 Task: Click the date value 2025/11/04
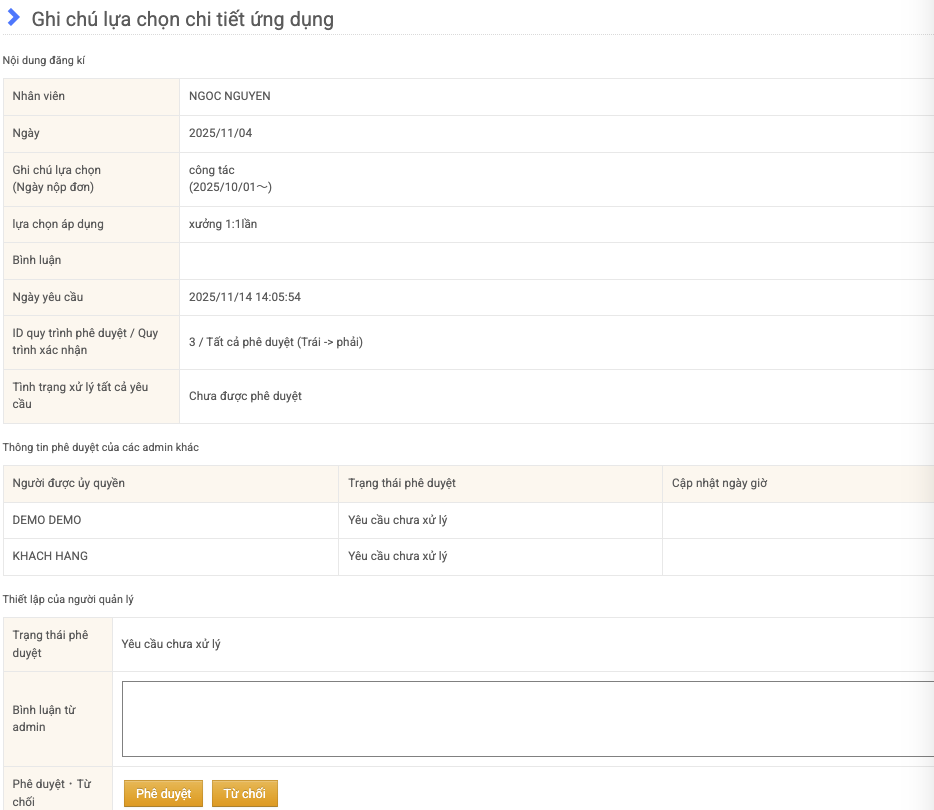point(221,133)
